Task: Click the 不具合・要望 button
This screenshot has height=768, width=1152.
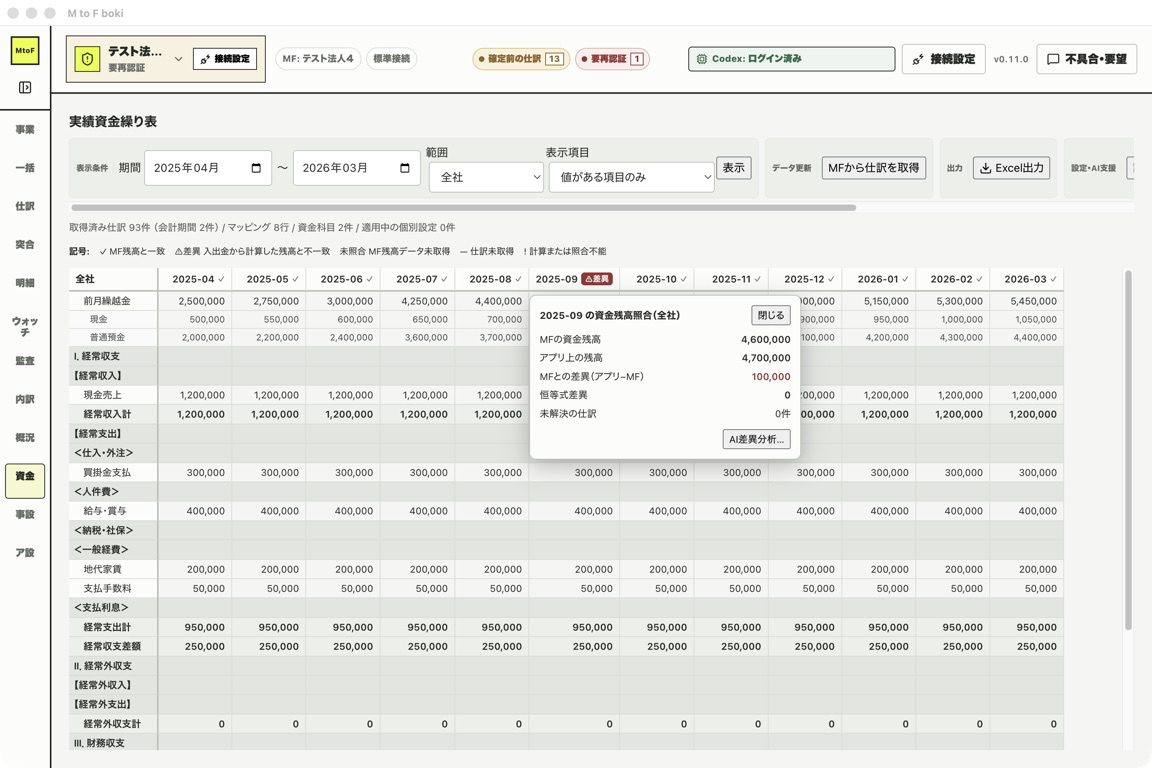Action: 1087,59
